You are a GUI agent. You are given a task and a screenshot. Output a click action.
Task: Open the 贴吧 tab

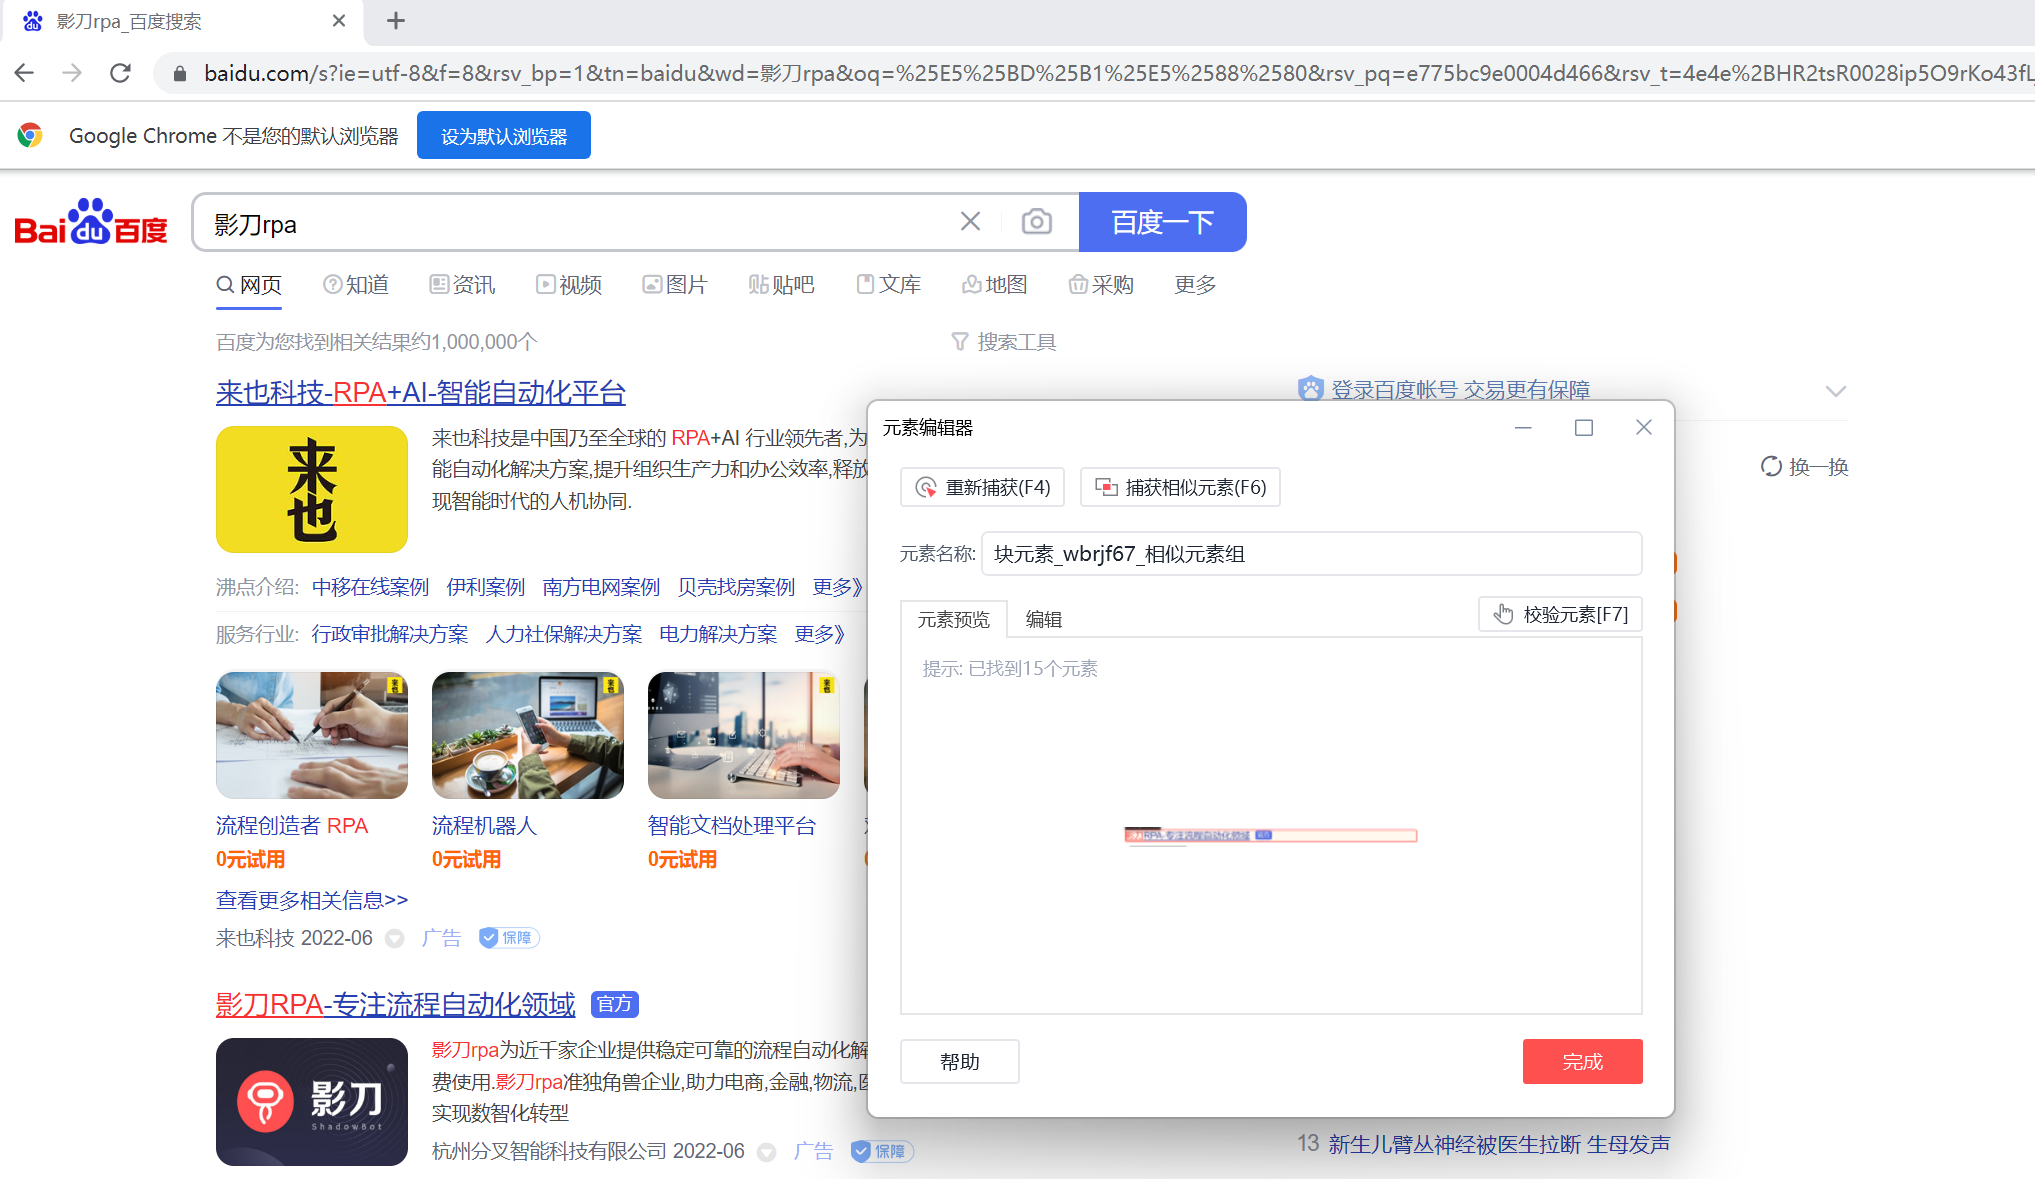[x=781, y=285]
